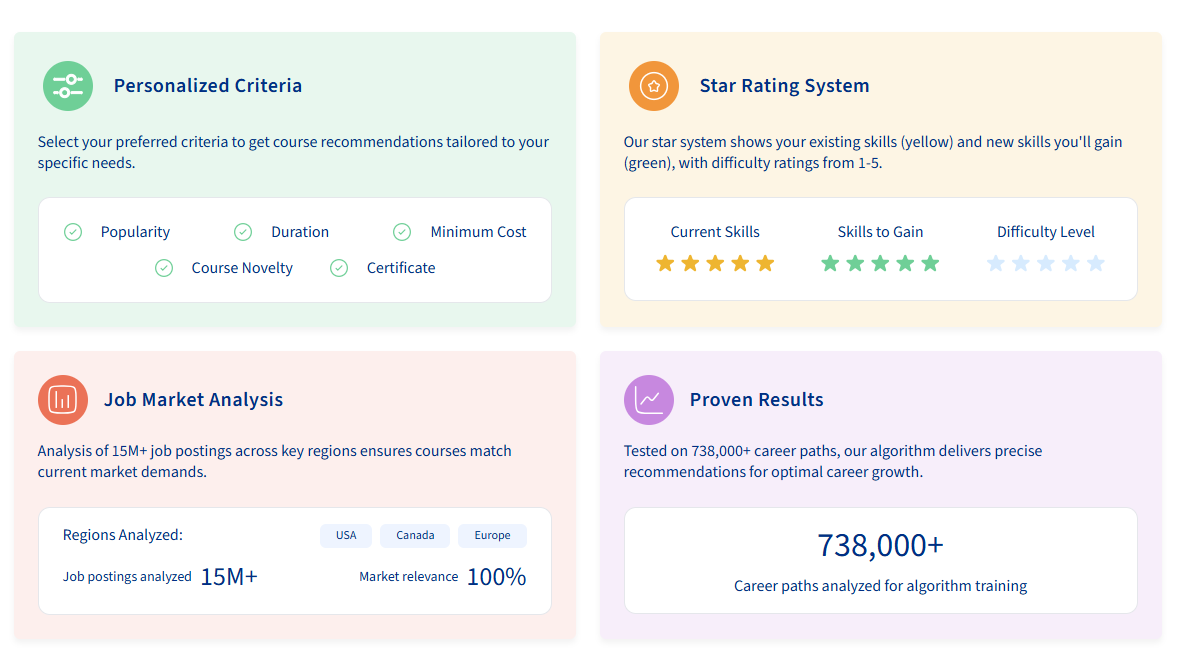1180x661 pixels.
Task: Click the first pale Difficulty Level star
Action: pos(996,263)
